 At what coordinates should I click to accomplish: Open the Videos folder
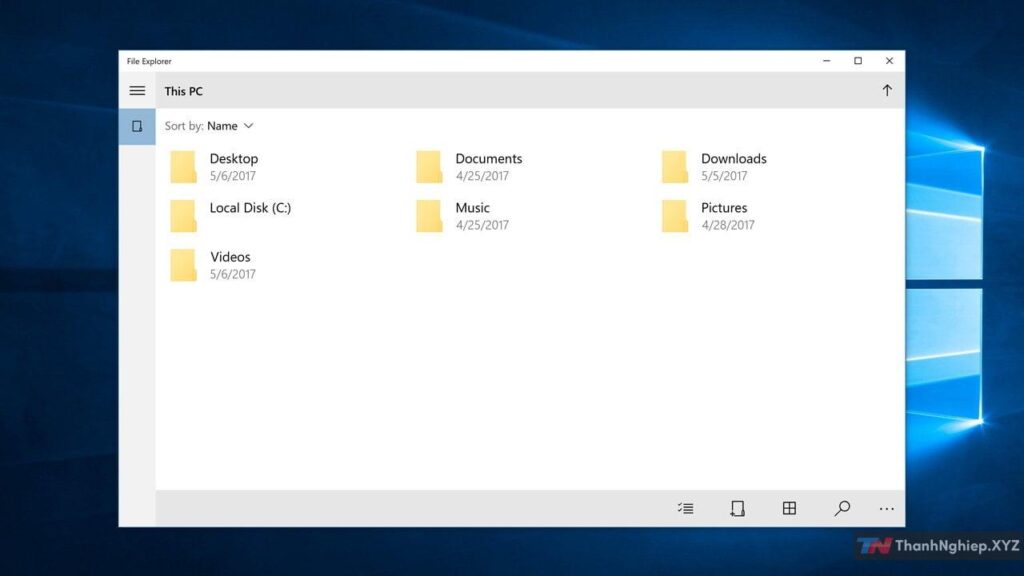coord(230,256)
